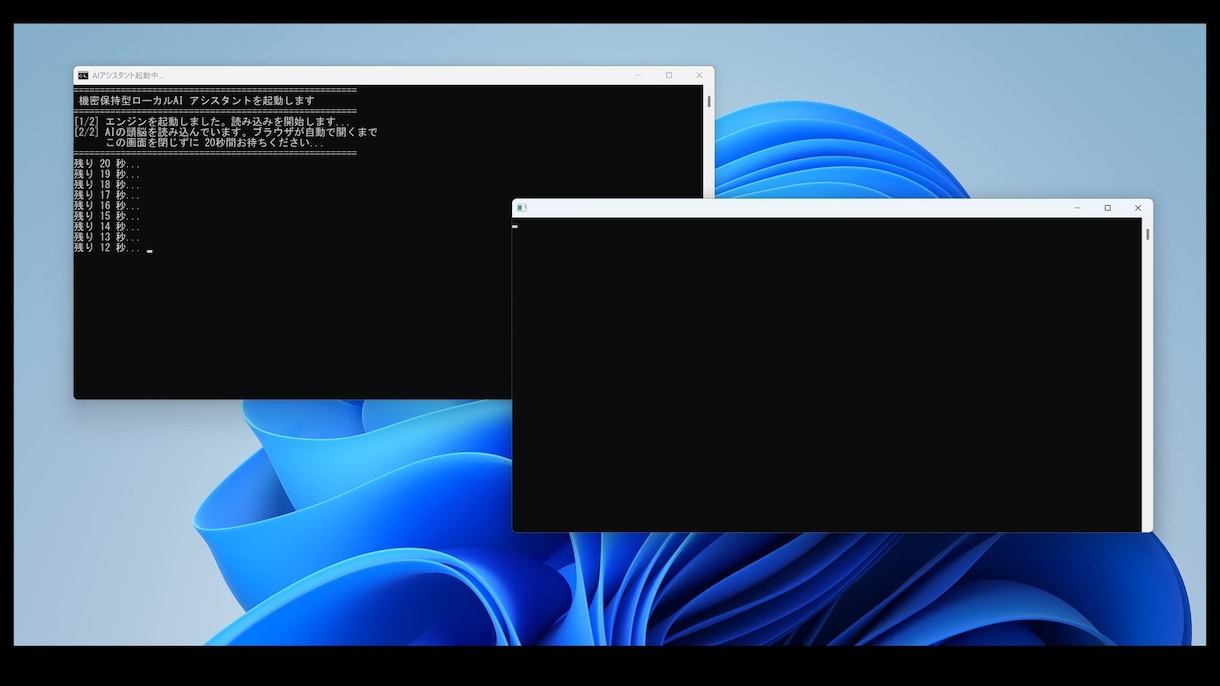The width and height of the screenshot is (1220, 686).
Task: Click the countdown line 残り 15 秒...
Action: (107, 216)
